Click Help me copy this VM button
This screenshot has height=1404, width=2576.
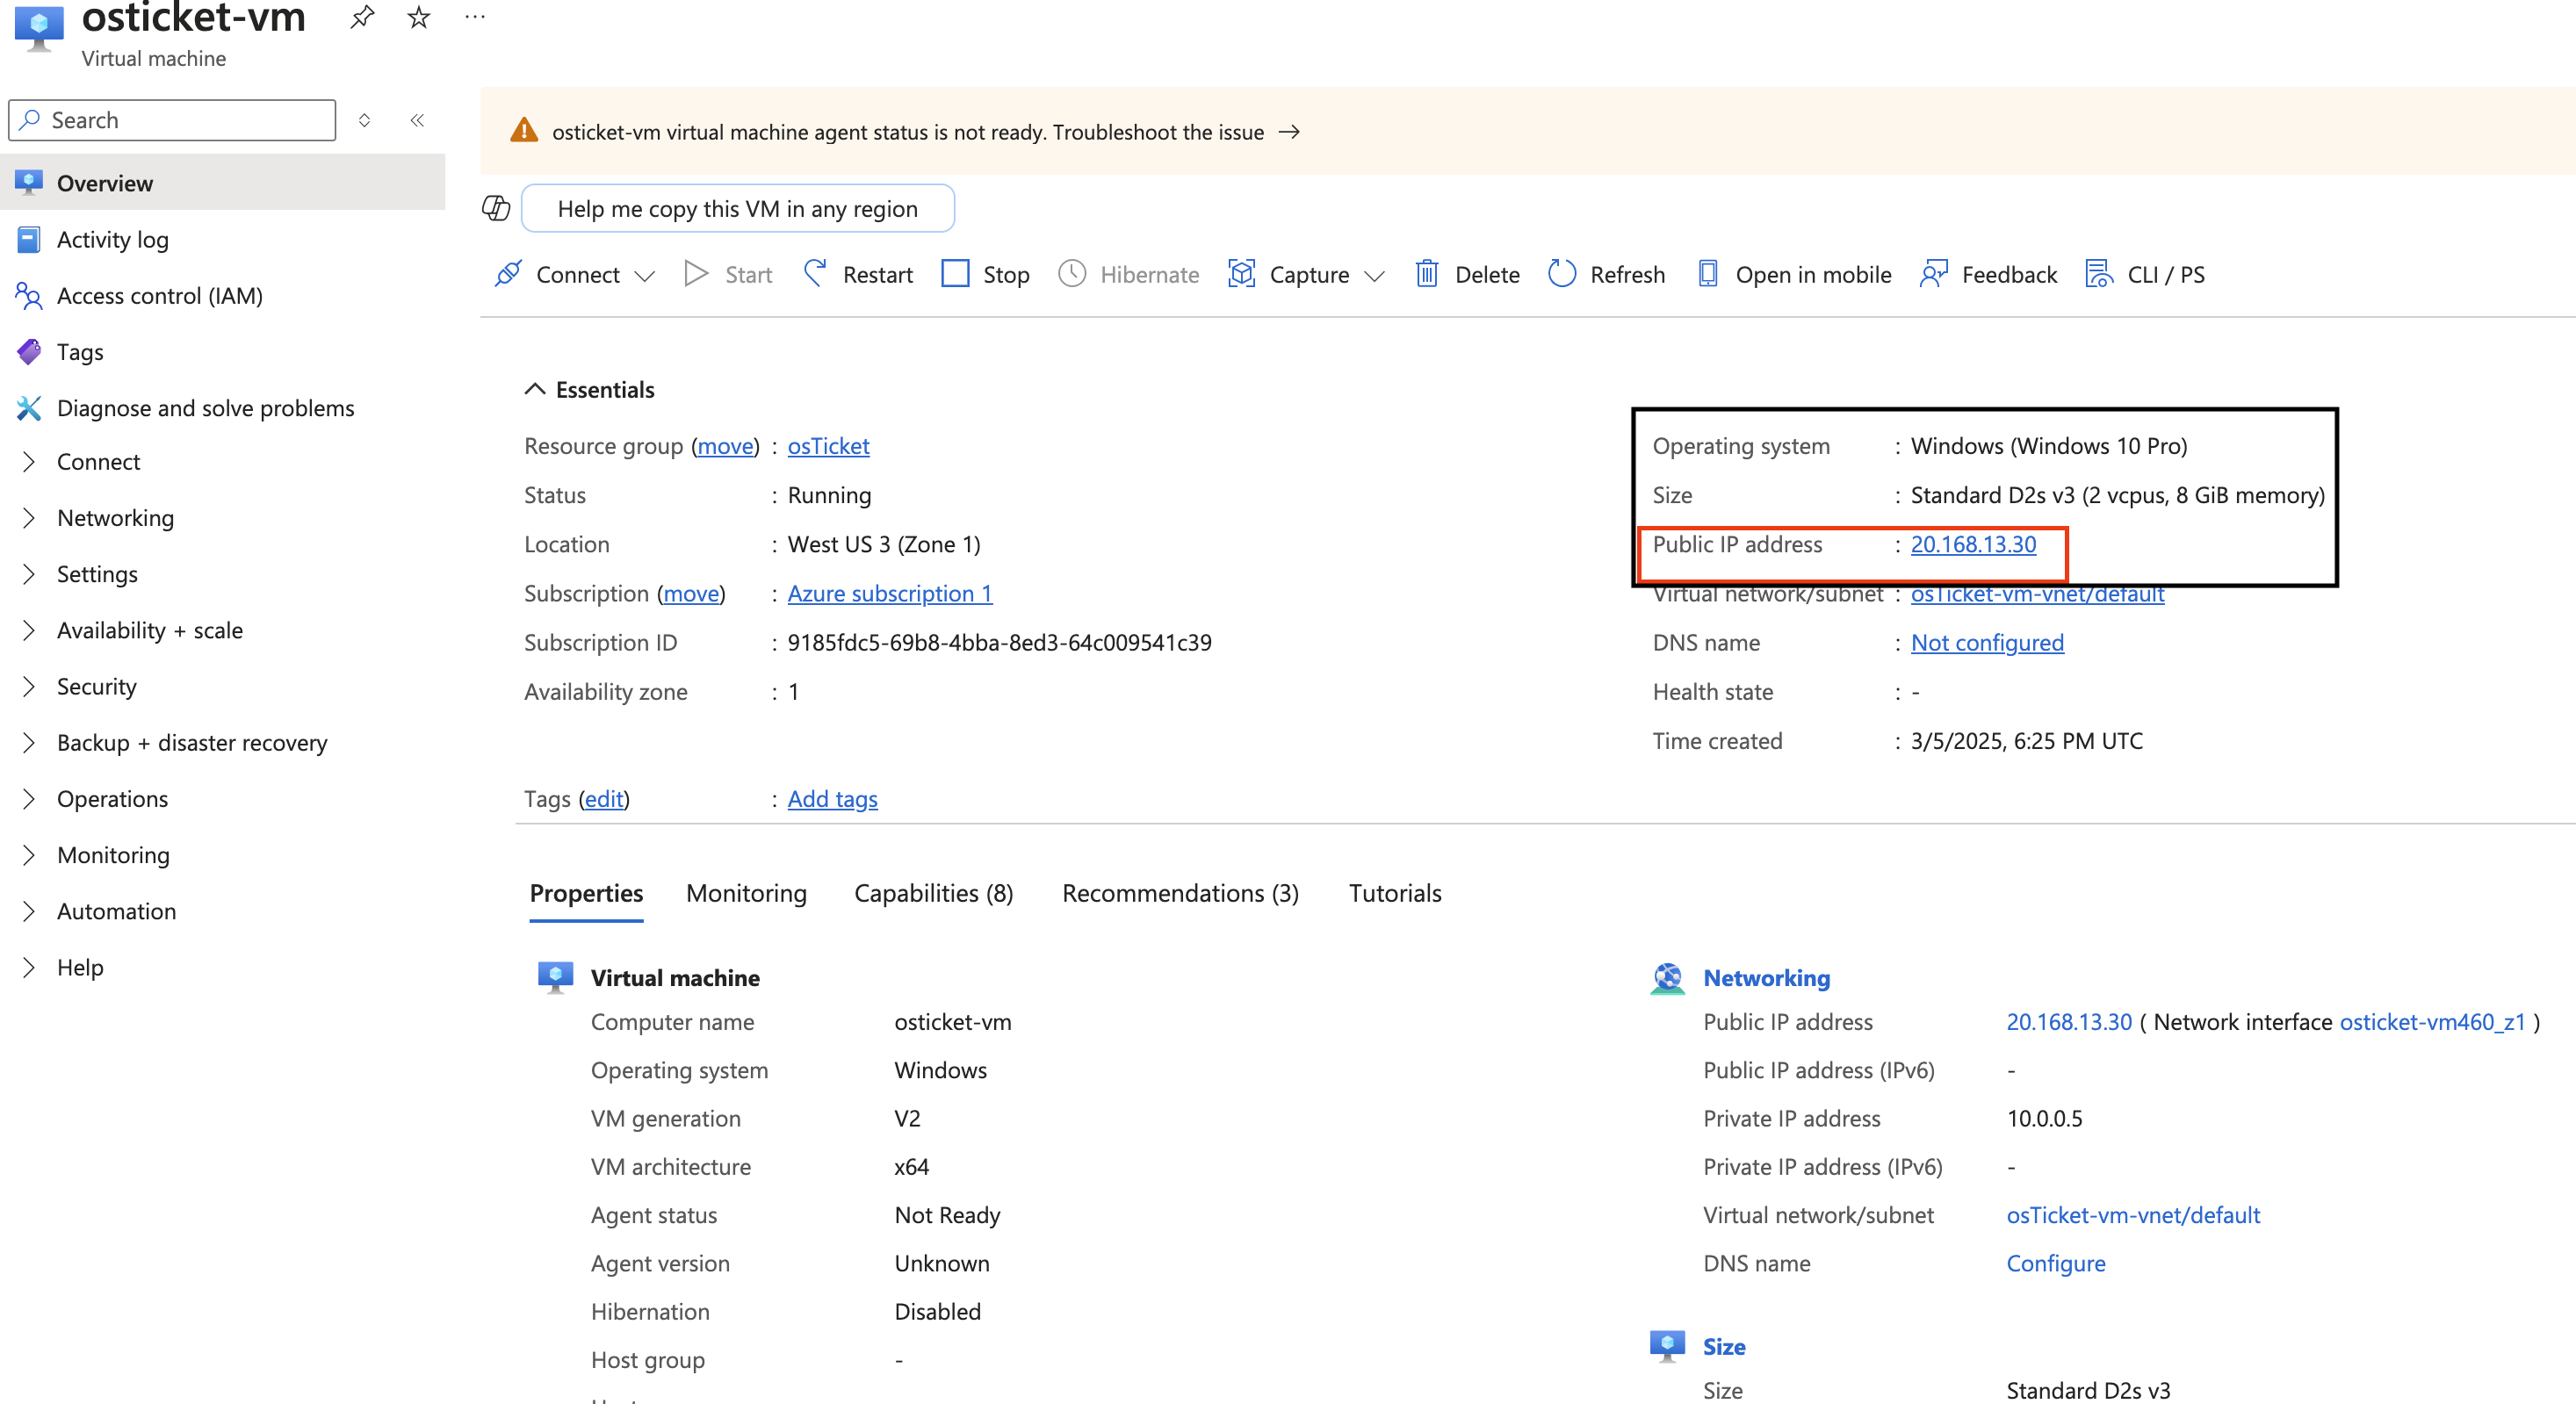(737, 208)
